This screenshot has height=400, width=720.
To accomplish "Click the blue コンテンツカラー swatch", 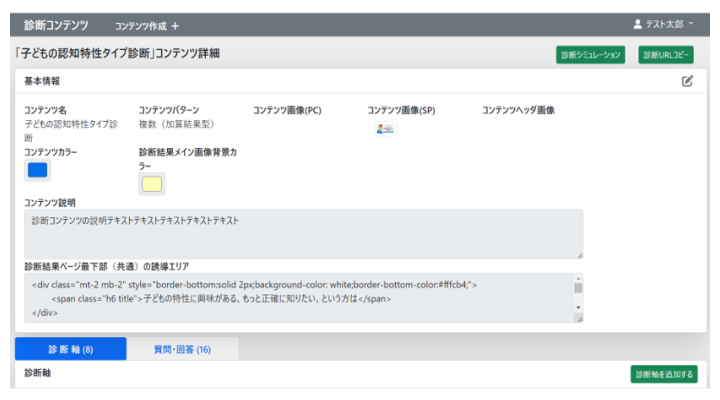I will [x=37, y=170].
